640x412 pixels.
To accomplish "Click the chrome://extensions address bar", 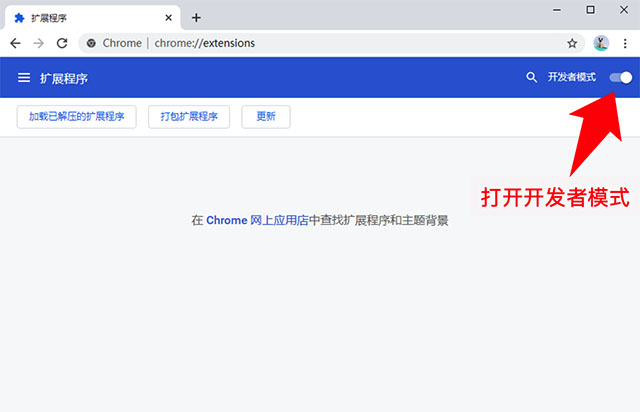I will click(x=331, y=43).
